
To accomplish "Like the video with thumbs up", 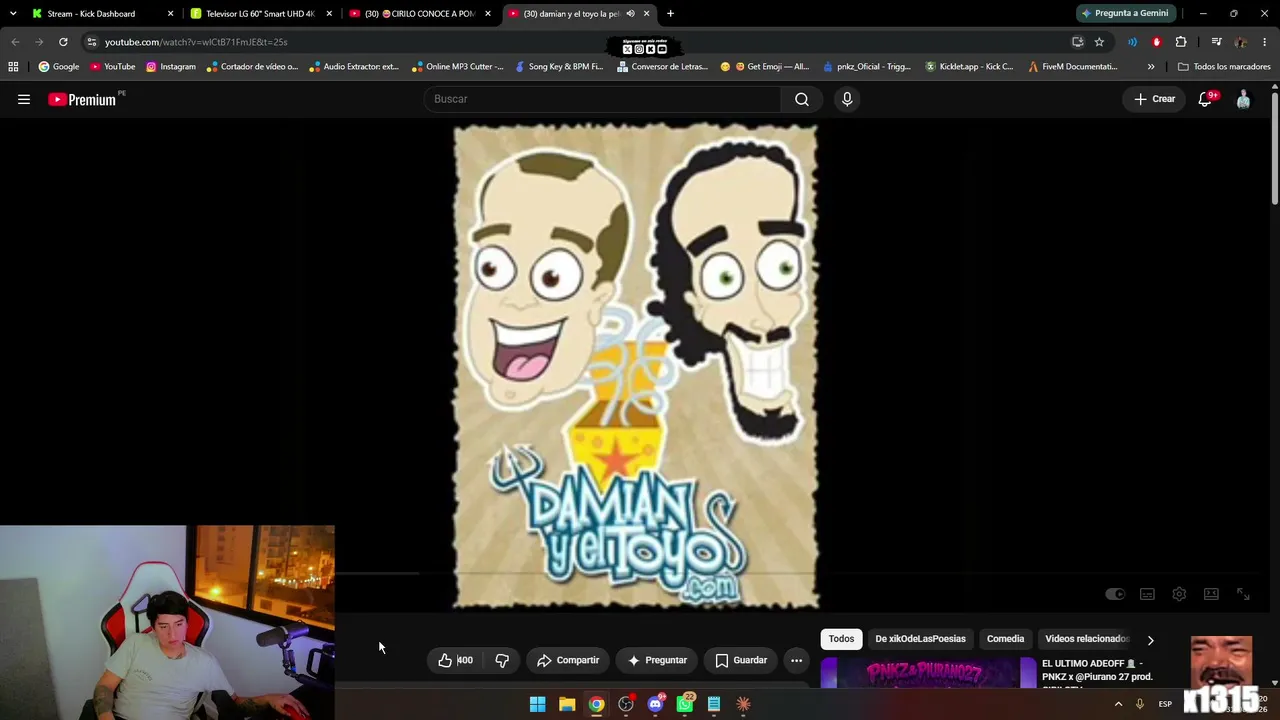I will 455,660.
